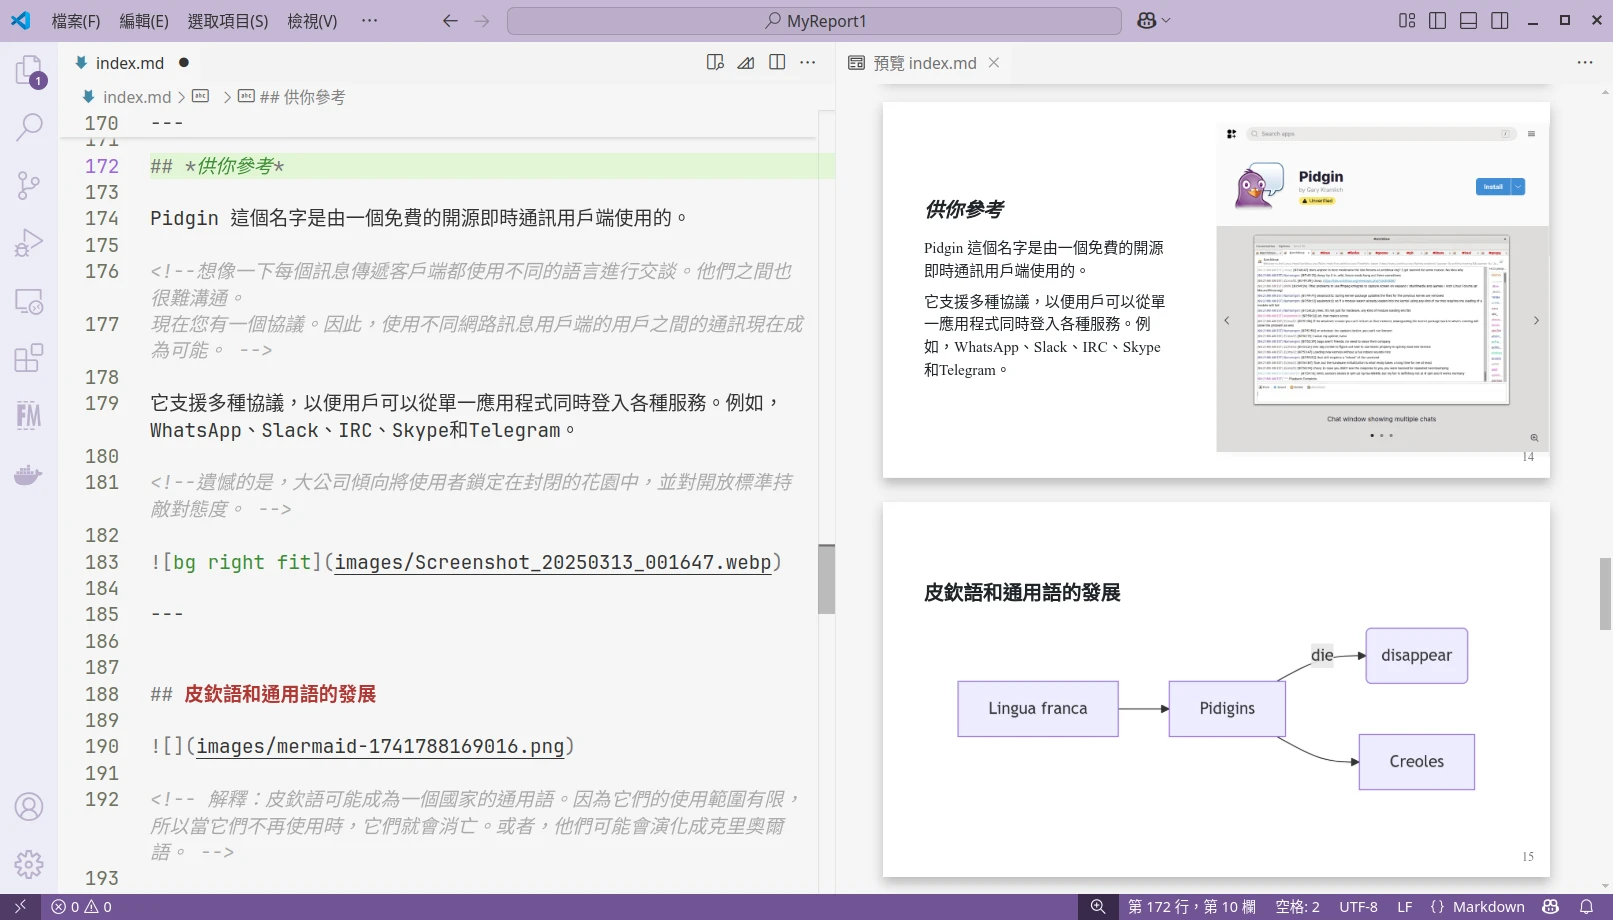Toggle the bottom panel layout button
This screenshot has width=1613, height=920.
[1468, 21]
